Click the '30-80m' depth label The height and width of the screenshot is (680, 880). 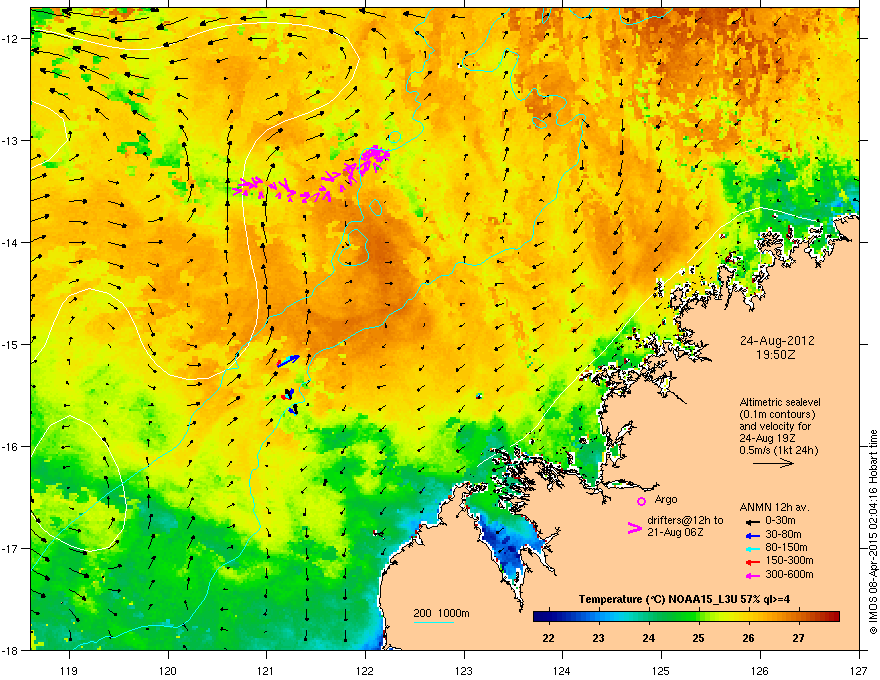pos(783,535)
